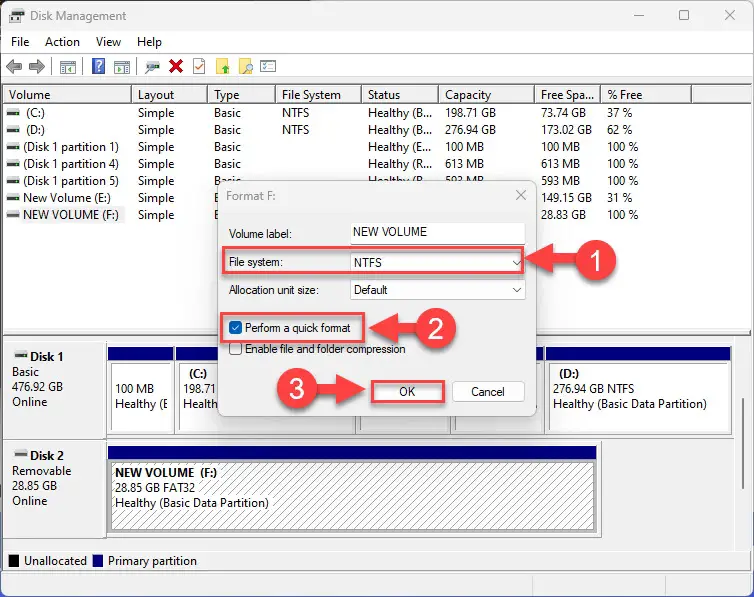Click the 198.71 GB capacity cell

(470, 112)
